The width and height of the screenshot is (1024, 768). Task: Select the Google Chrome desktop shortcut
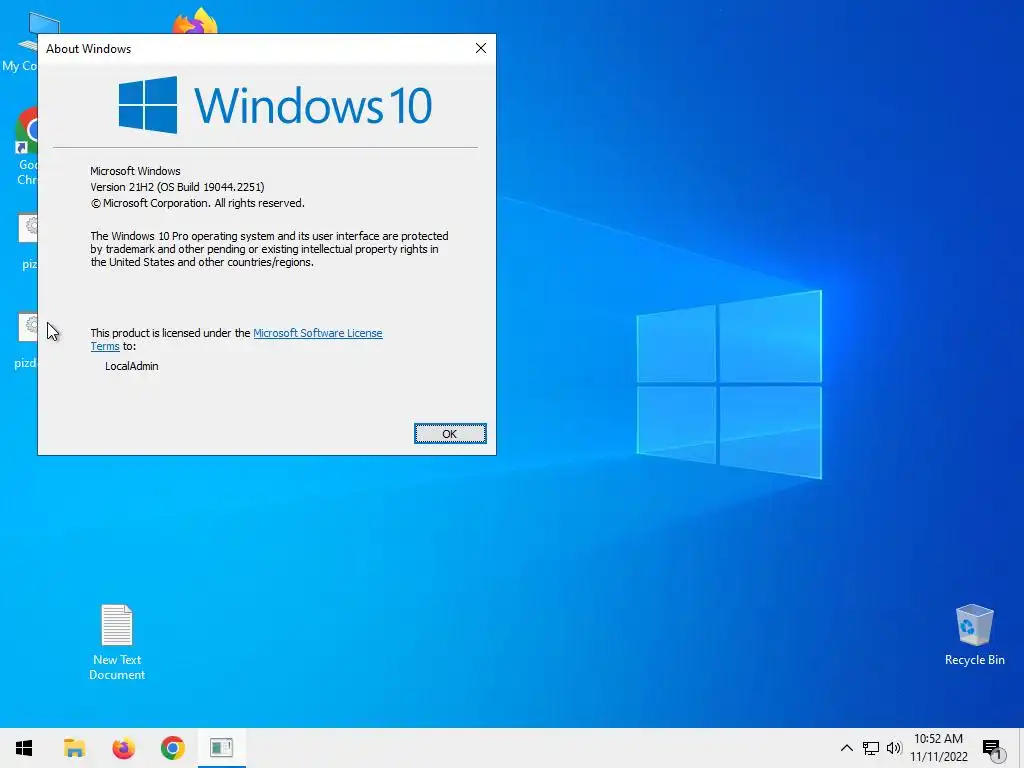[25, 147]
